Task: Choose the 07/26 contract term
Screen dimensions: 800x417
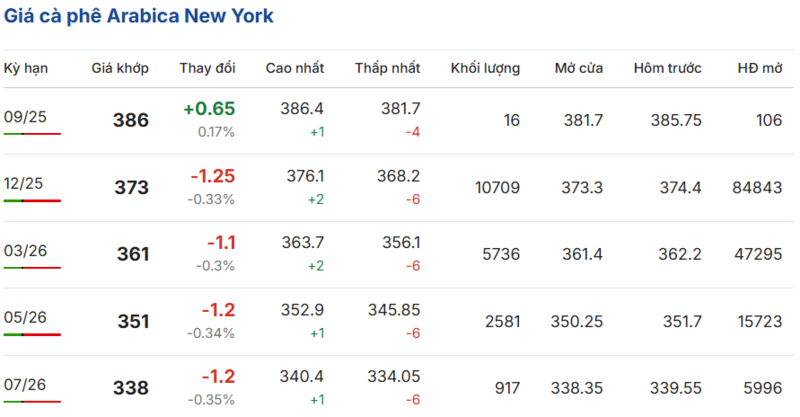Action: pos(25,384)
